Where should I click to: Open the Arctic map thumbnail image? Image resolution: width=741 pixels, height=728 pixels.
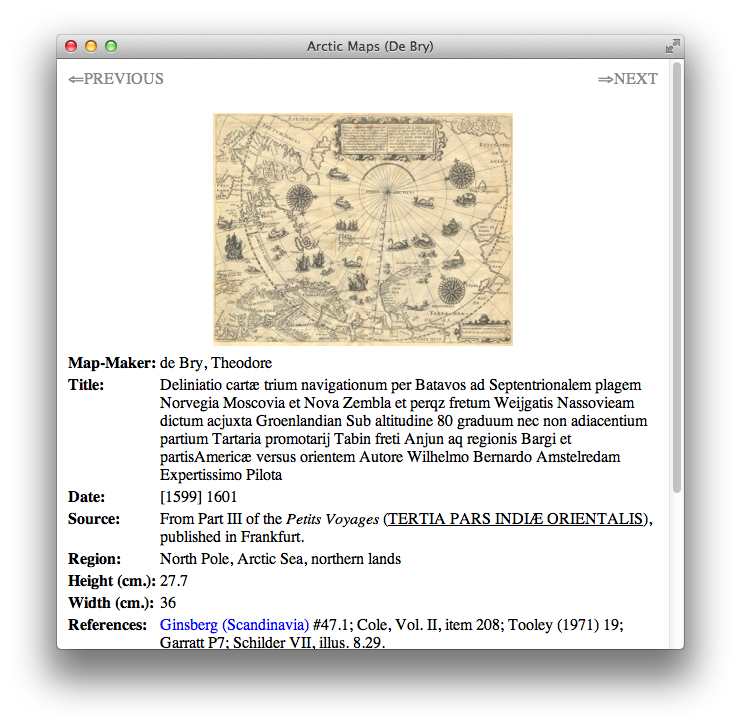click(x=363, y=229)
